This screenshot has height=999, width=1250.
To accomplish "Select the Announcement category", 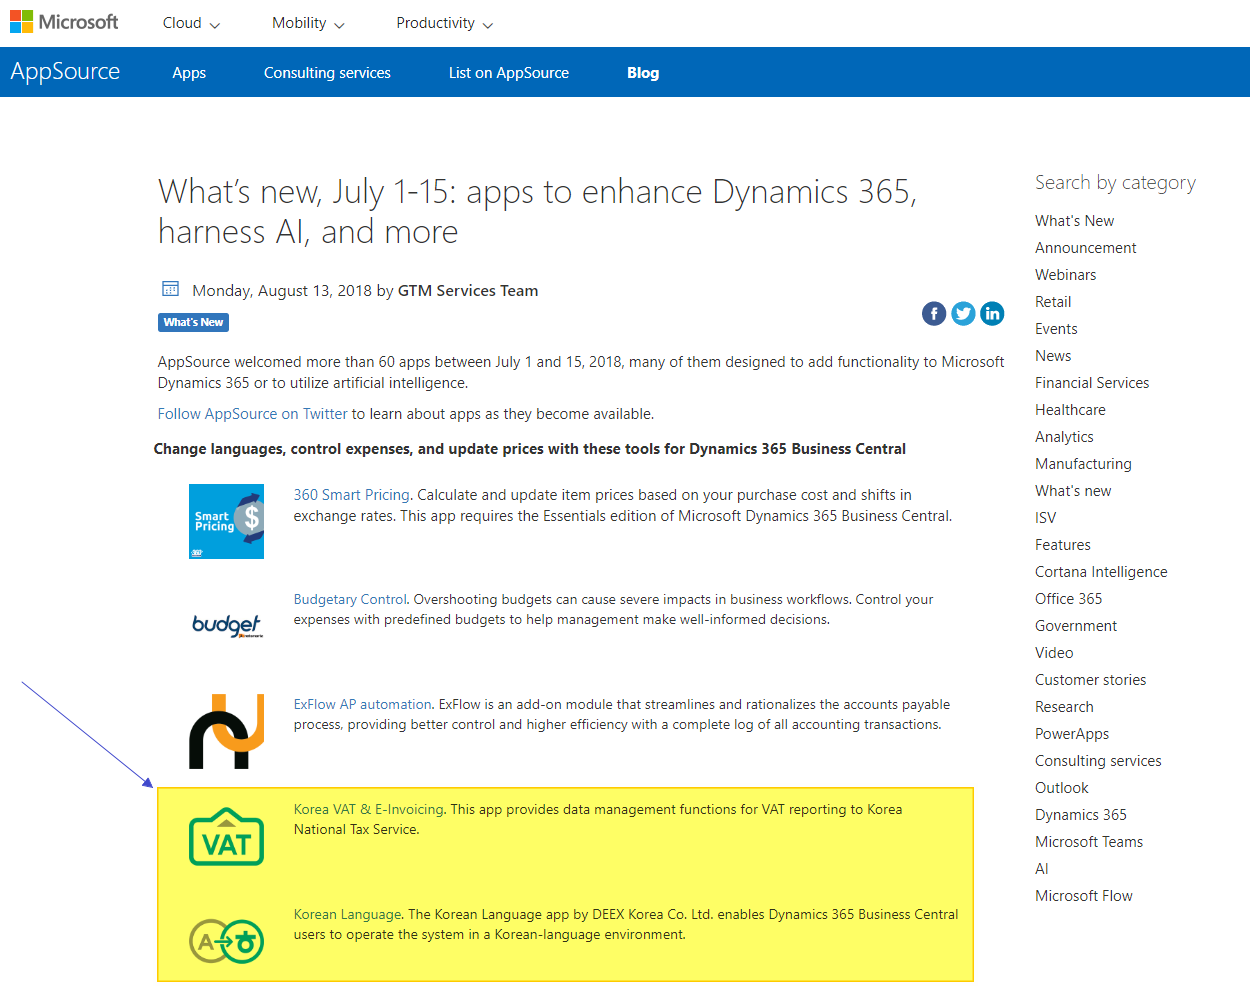I will click(1086, 248).
